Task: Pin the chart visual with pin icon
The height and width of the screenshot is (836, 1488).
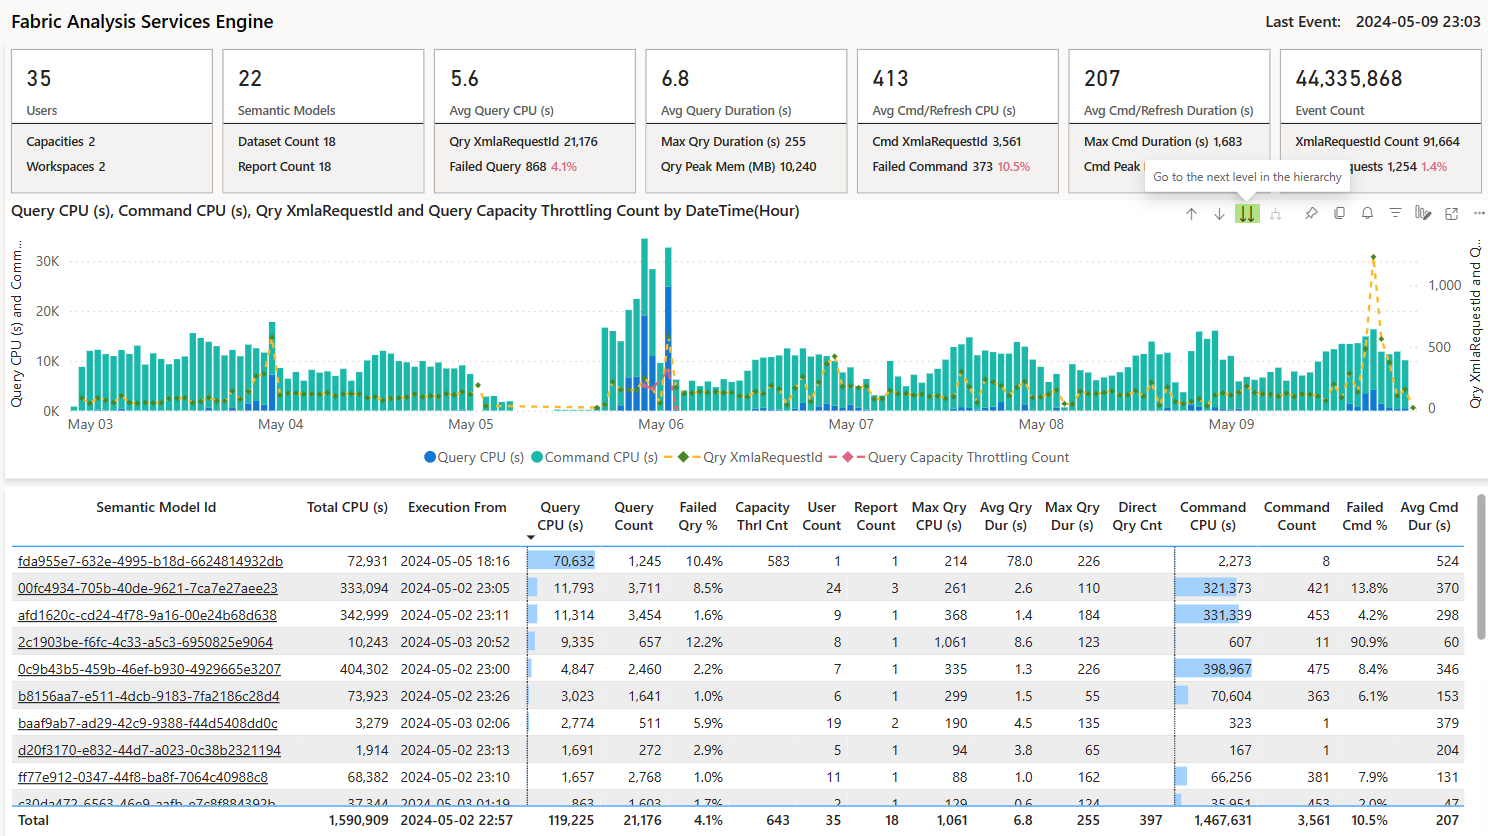Action: click(x=1311, y=214)
